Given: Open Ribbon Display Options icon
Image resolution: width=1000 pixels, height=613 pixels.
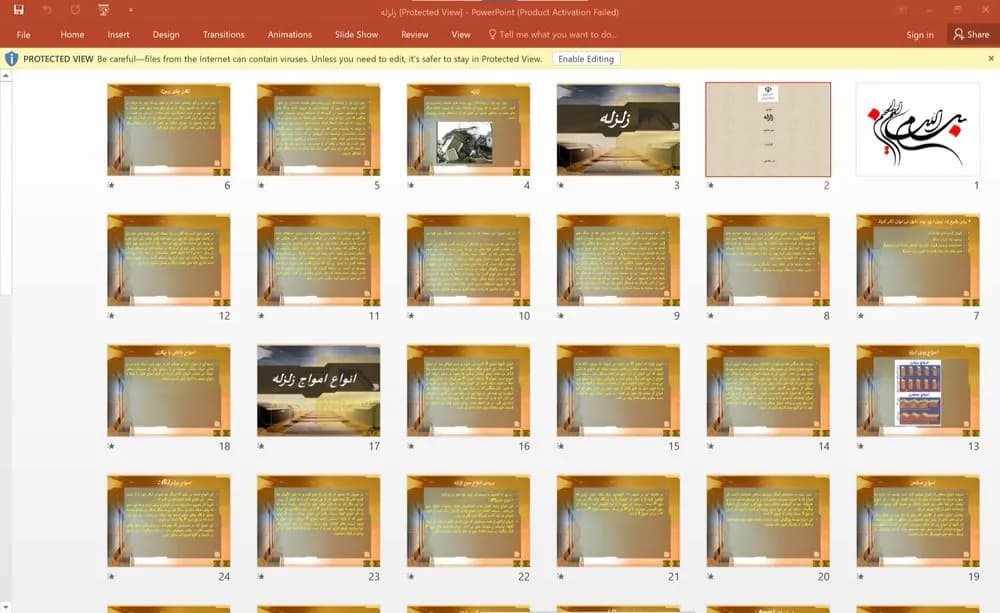Looking at the screenshot, I should coord(902,10).
